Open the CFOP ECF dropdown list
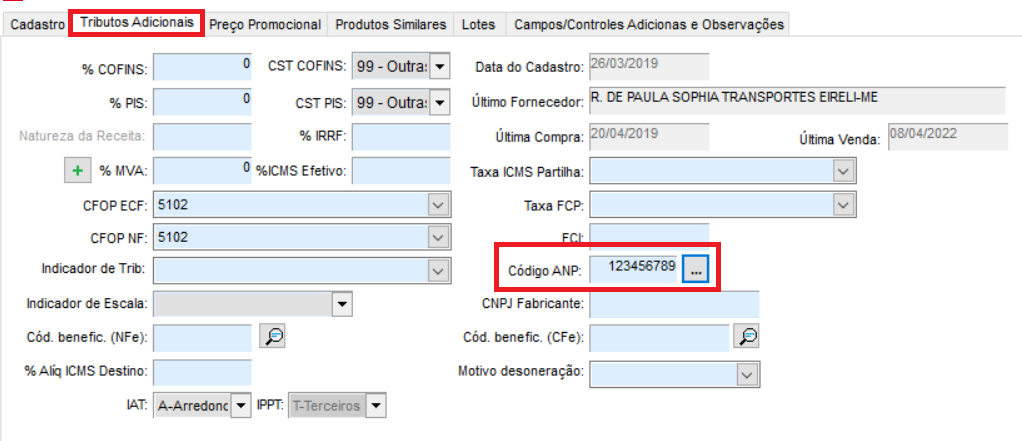Image resolution: width=1022 pixels, height=441 pixels. 437,204
